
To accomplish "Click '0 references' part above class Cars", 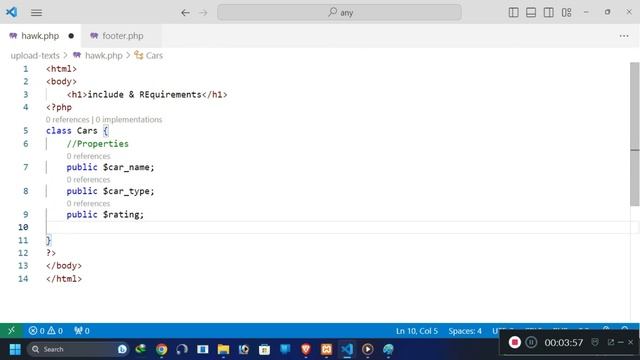I will click(x=67, y=120).
